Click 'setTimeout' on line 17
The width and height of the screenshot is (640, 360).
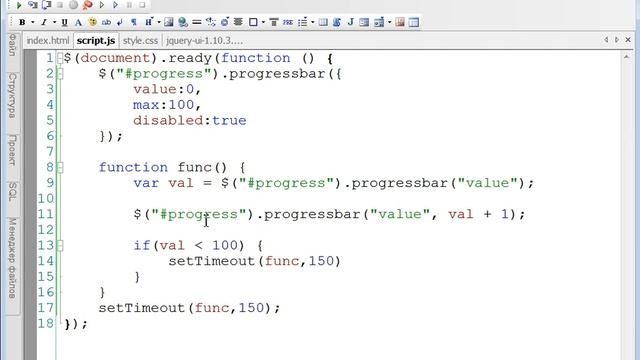pyautogui.click(x=142, y=308)
